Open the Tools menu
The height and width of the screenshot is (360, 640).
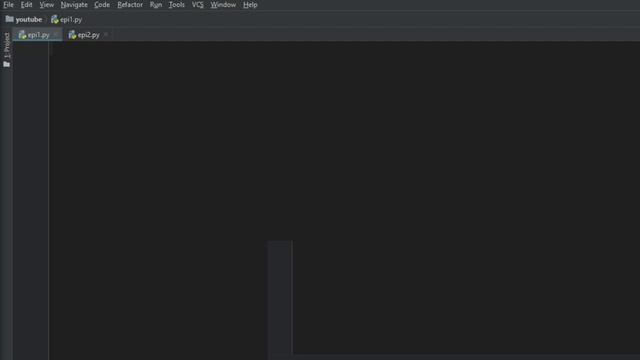[176, 5]
